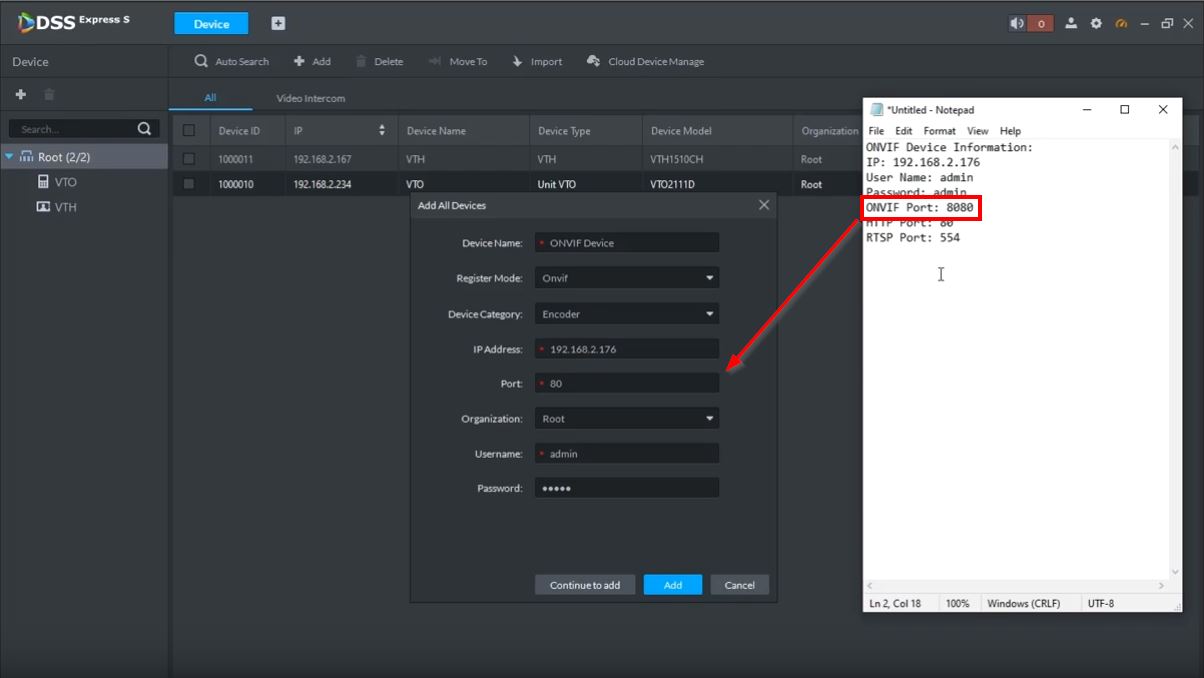Click the alarm speaker icon in header
The image size is (1204, 678).
[1018, 24]
